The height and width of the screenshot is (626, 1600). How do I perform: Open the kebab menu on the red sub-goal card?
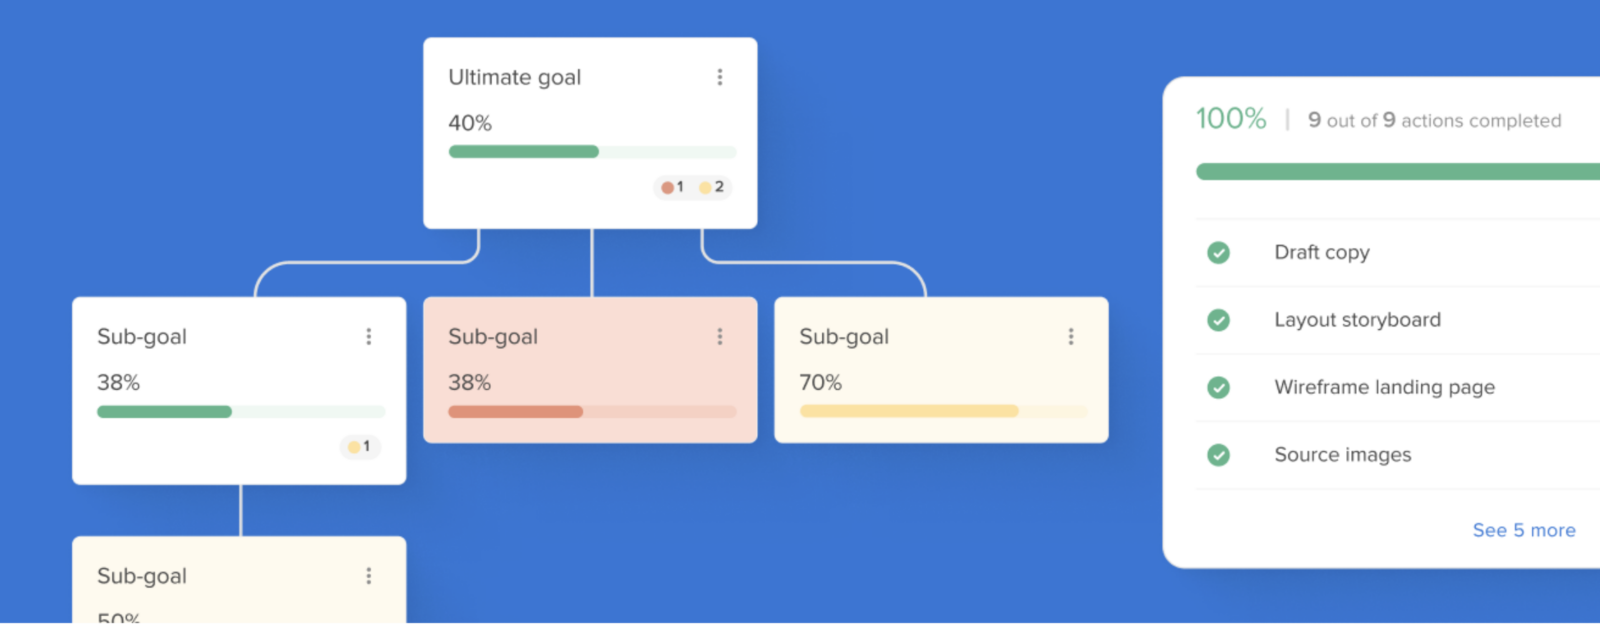click(720, 336)
